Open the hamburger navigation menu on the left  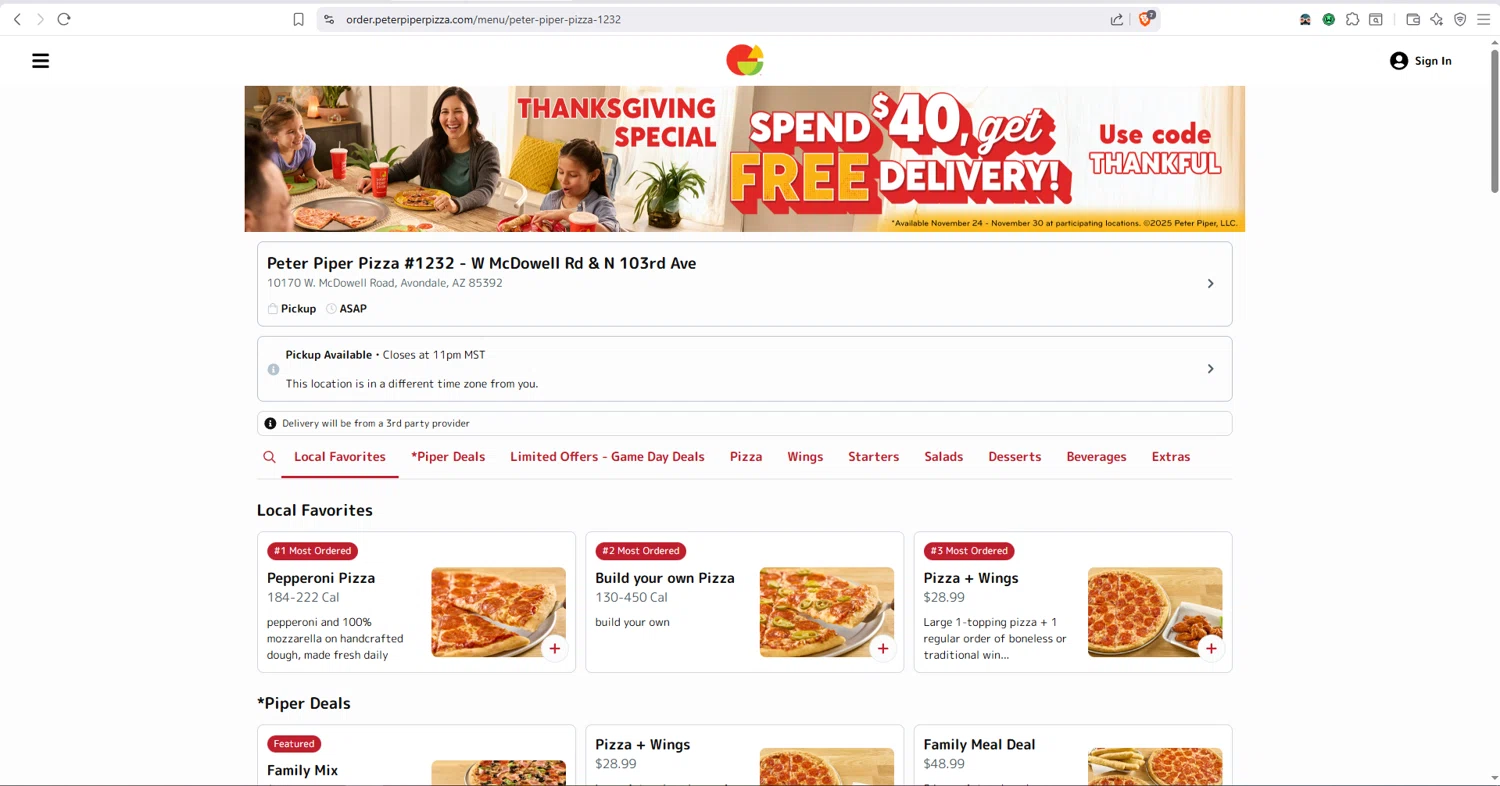40,61
